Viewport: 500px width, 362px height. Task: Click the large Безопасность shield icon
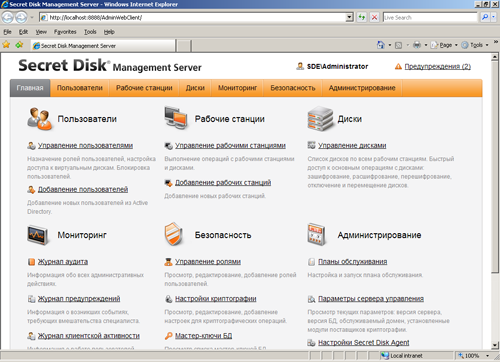(x=174, y=234)
